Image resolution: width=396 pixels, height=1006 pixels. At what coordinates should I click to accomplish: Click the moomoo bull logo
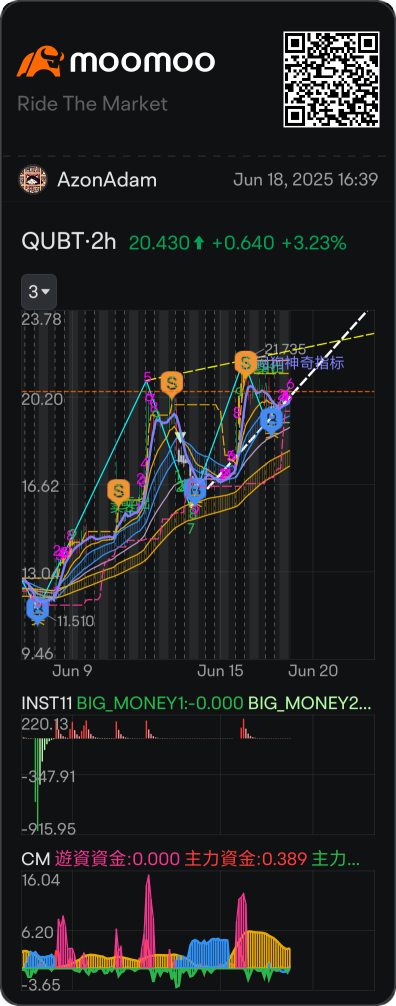(40, 61)
